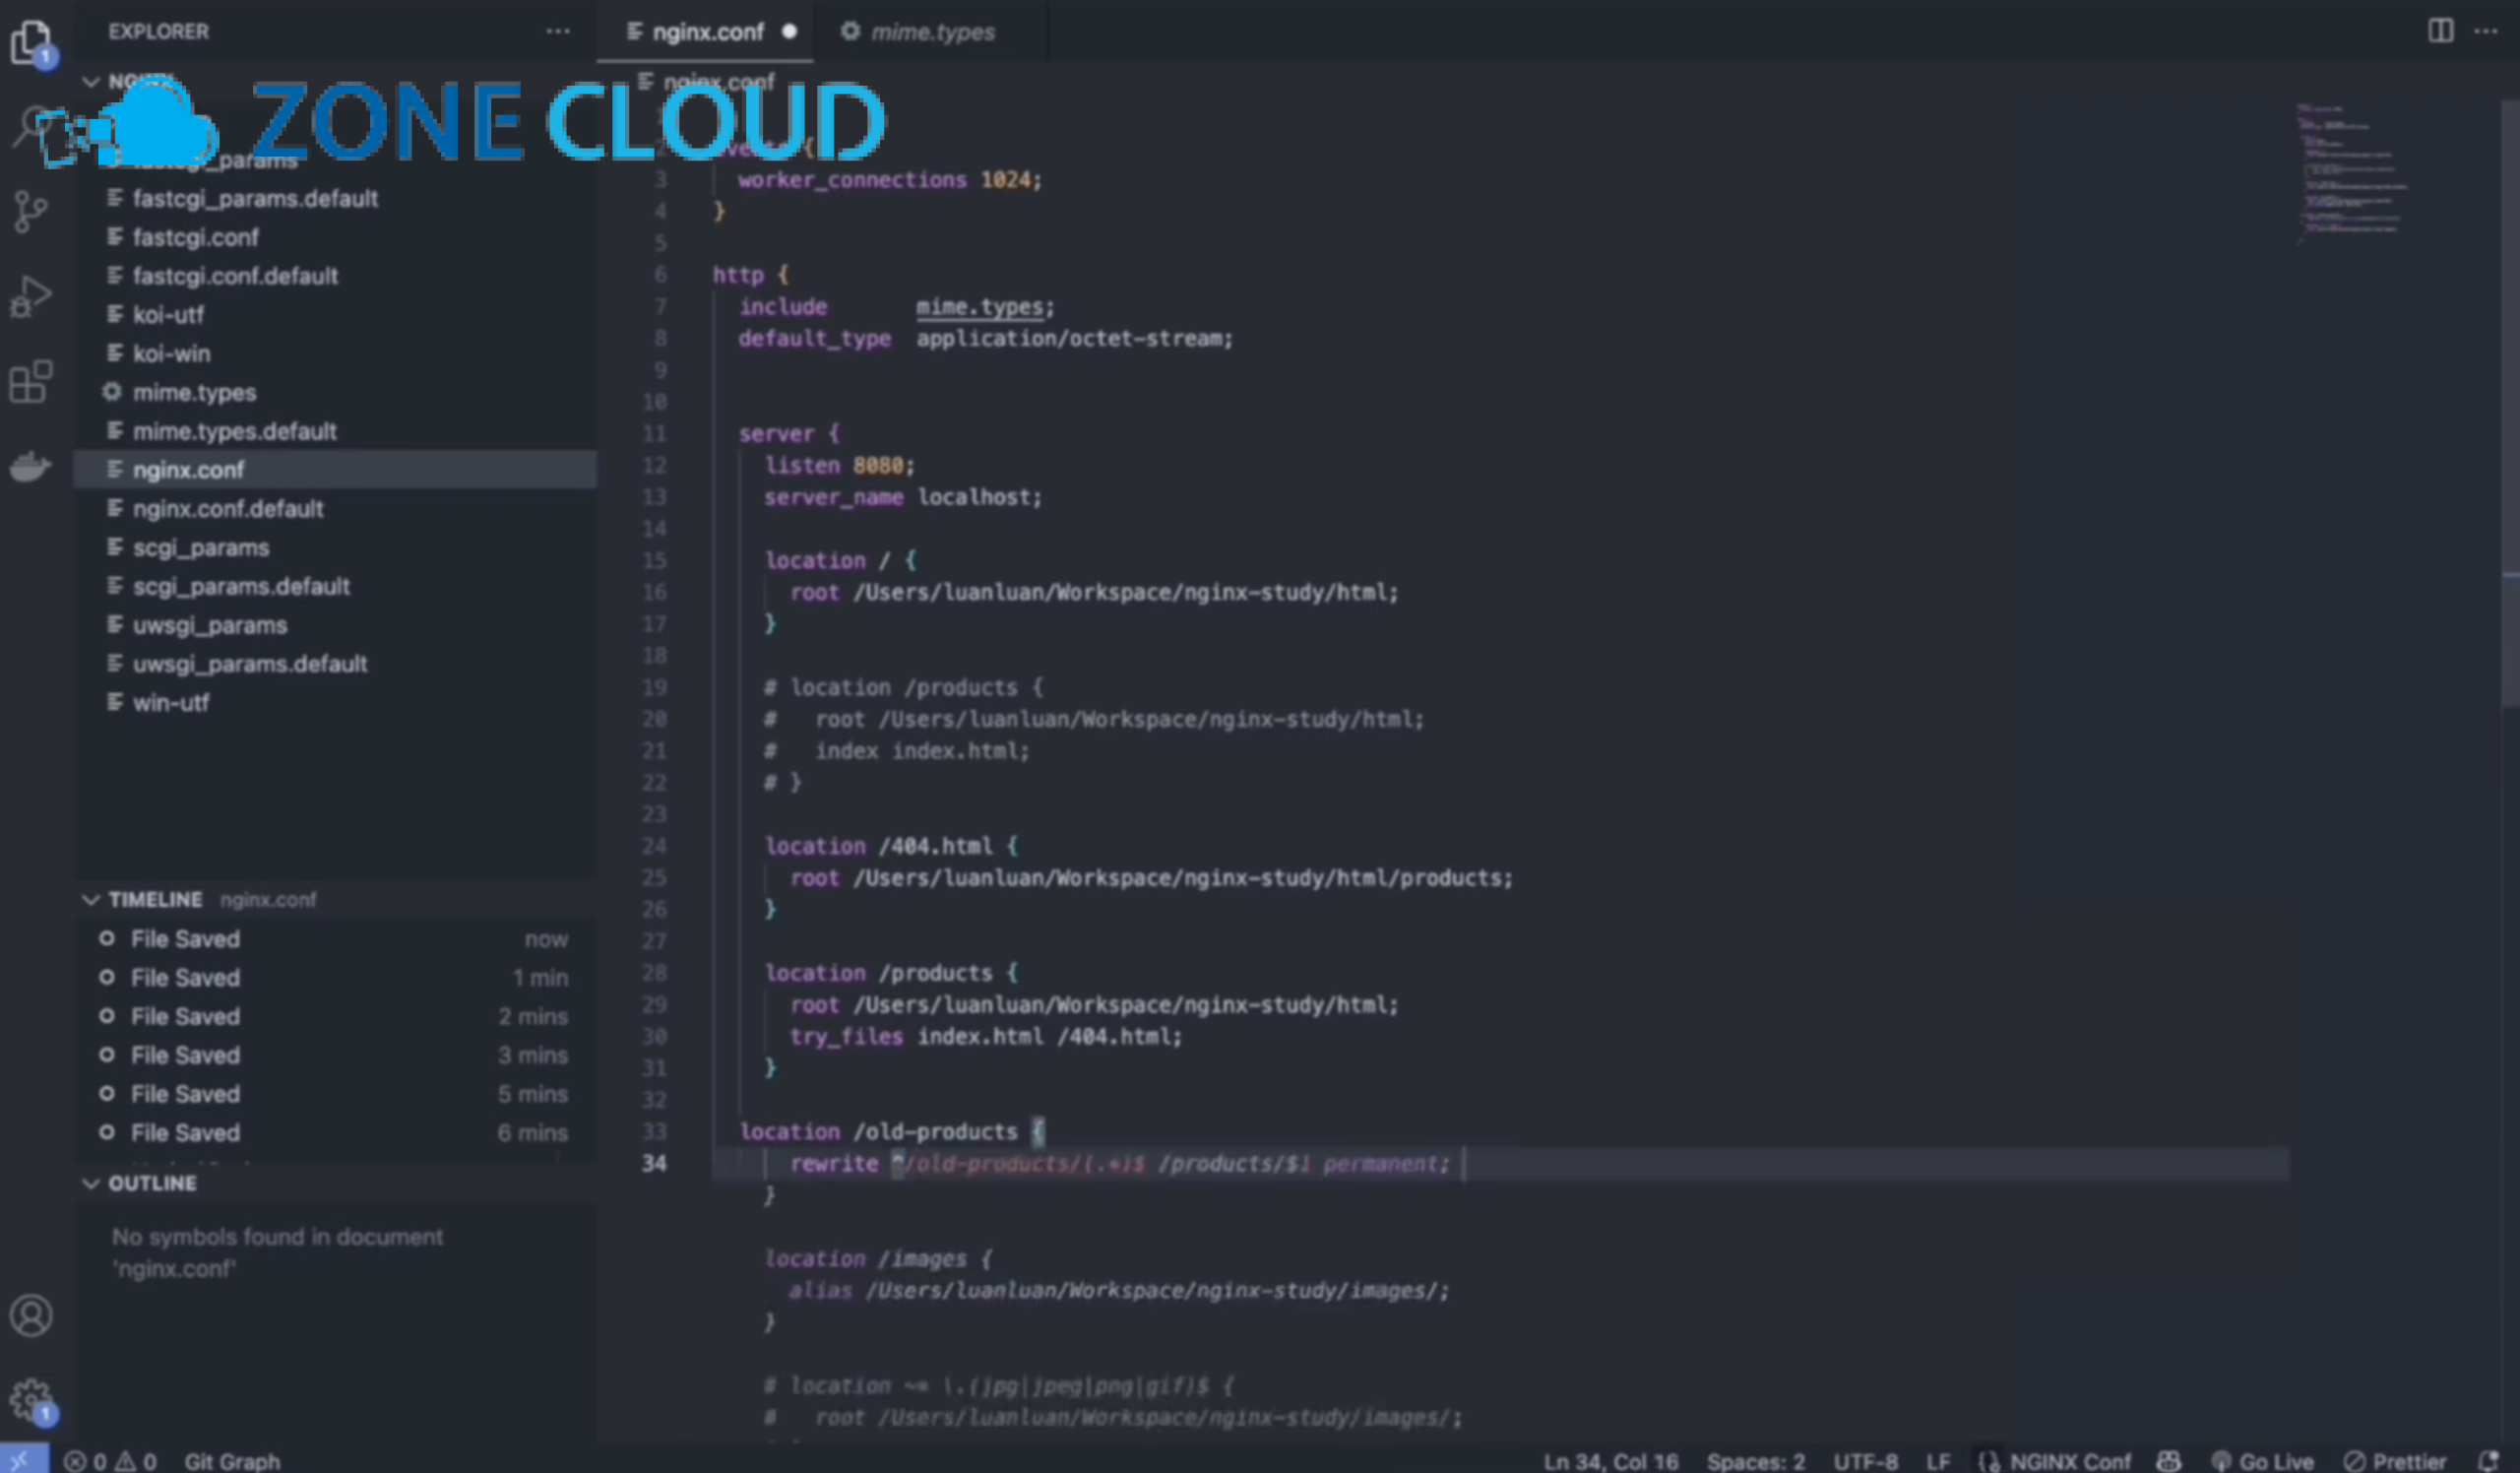Screen dimensions: 2520x1473
Task: Change the LF line ending
Action: 1938,1461
